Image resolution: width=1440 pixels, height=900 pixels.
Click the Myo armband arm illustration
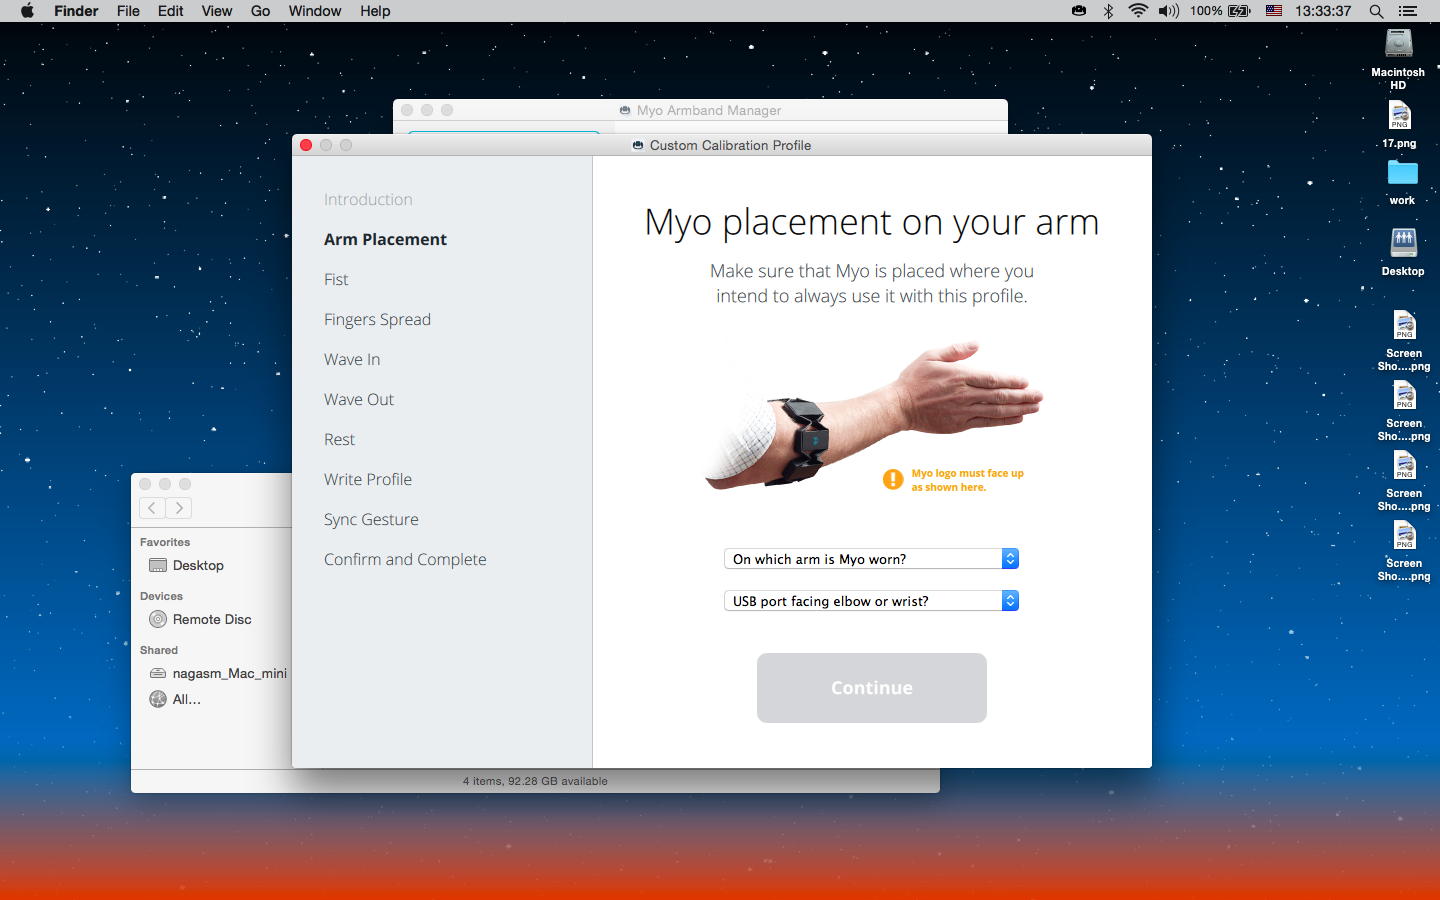873,414
